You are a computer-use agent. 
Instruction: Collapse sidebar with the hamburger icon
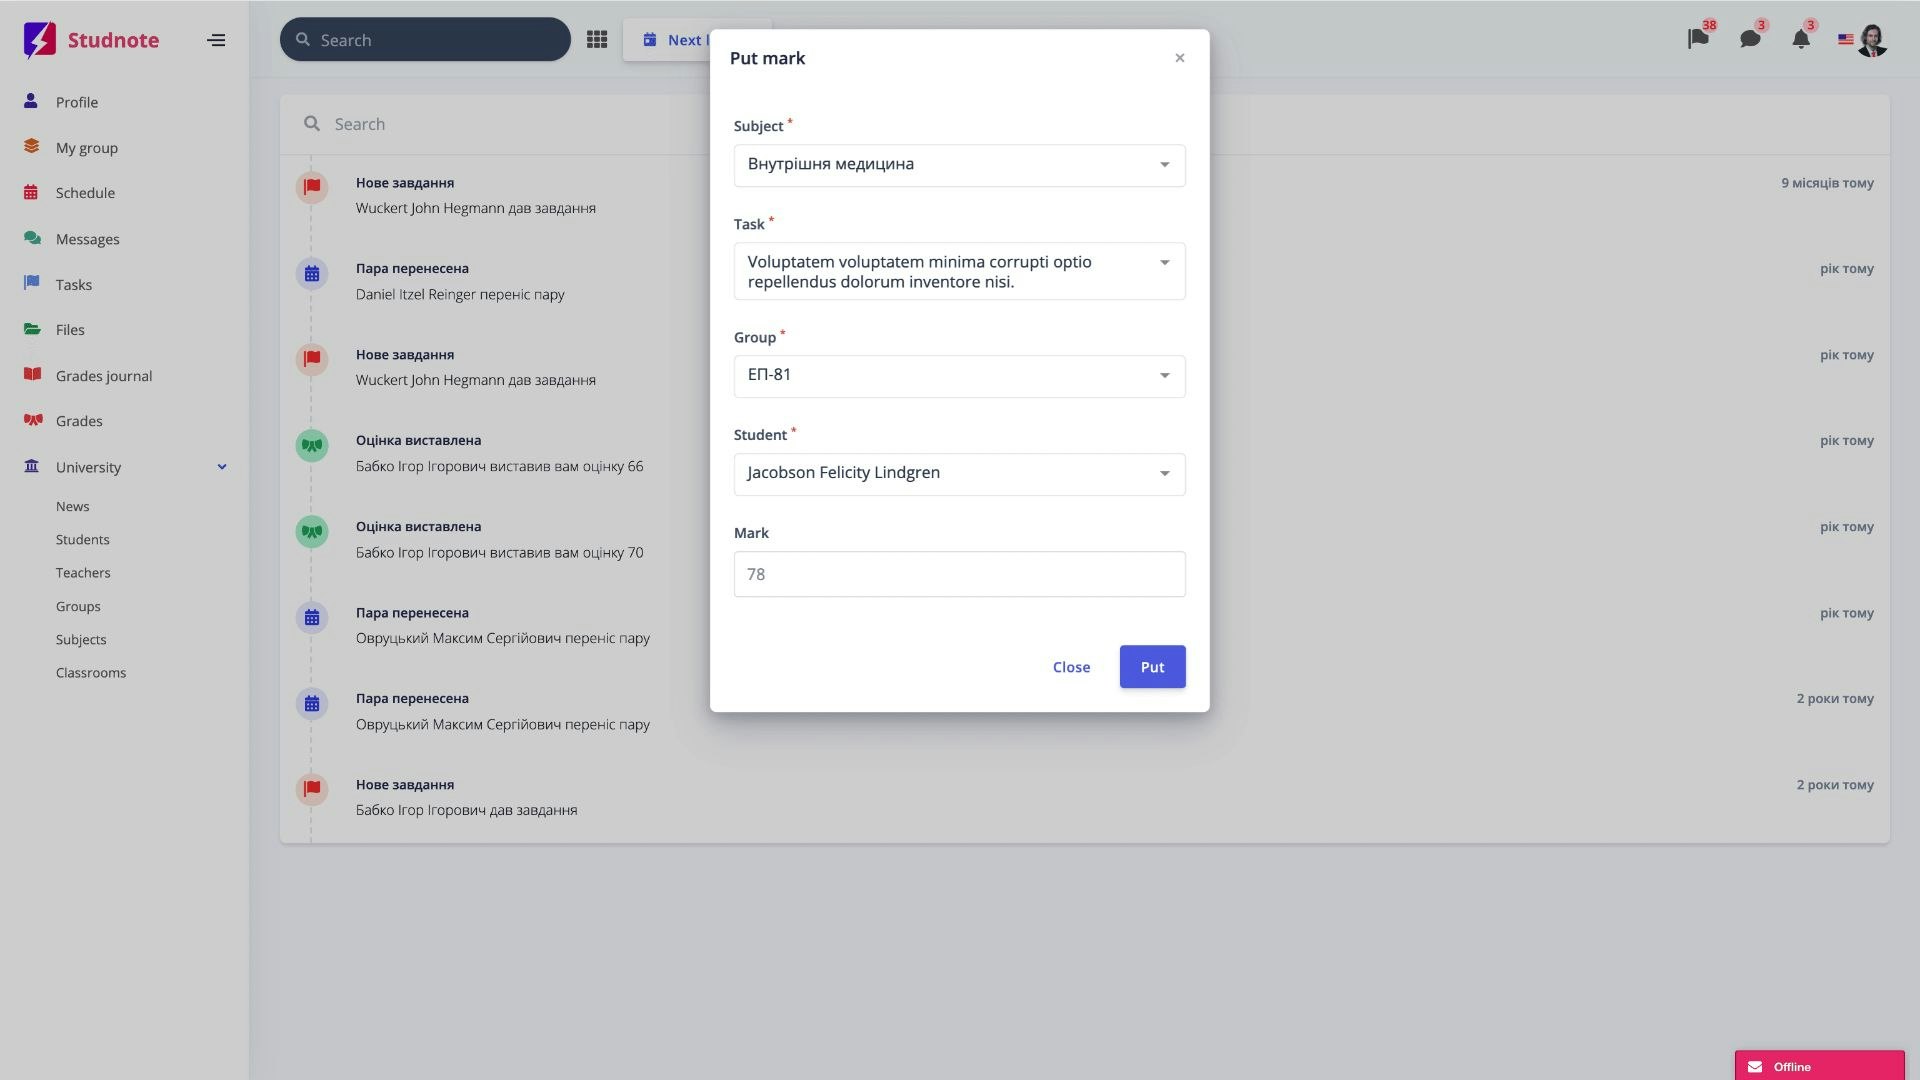pyautogui.click(x=216, y=40)
